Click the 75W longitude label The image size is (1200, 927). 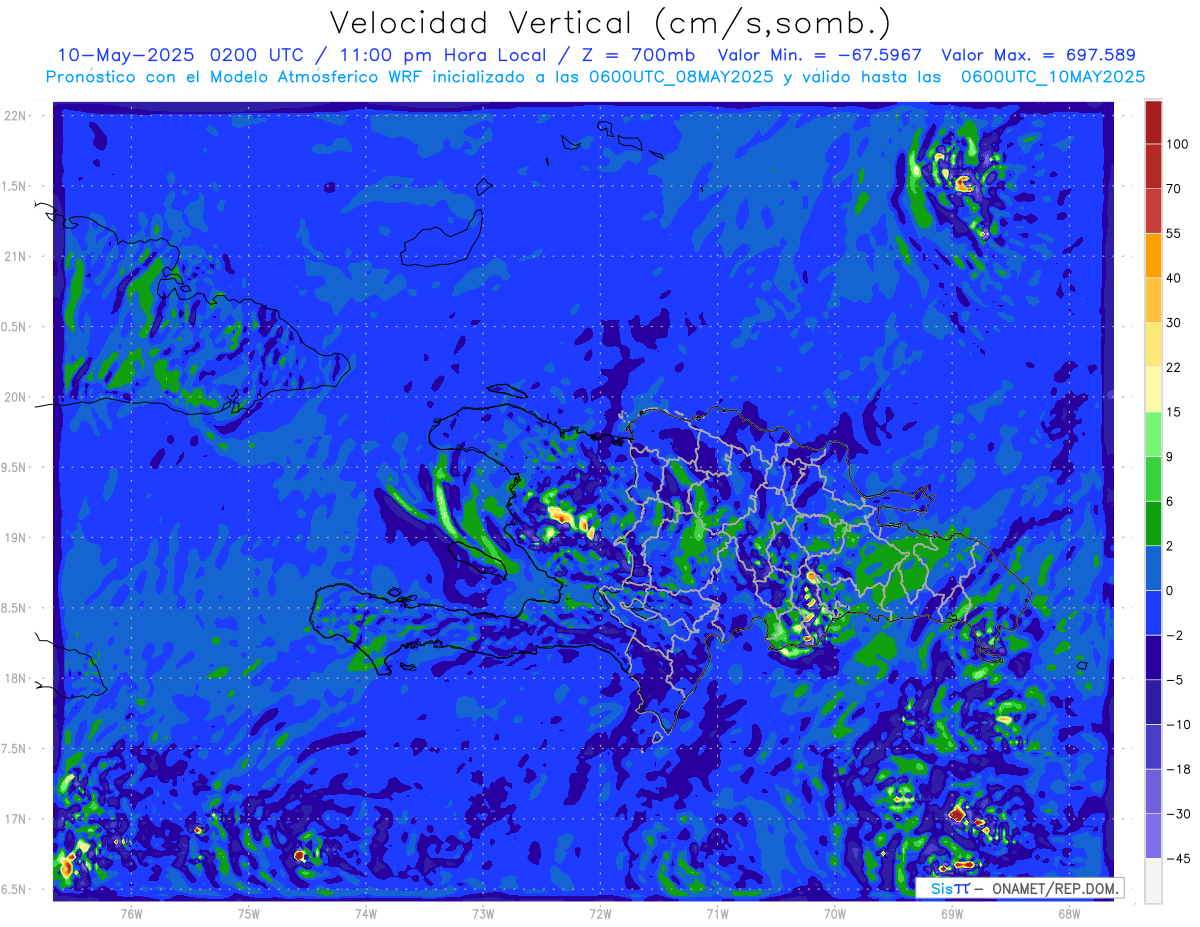[249, 913]
